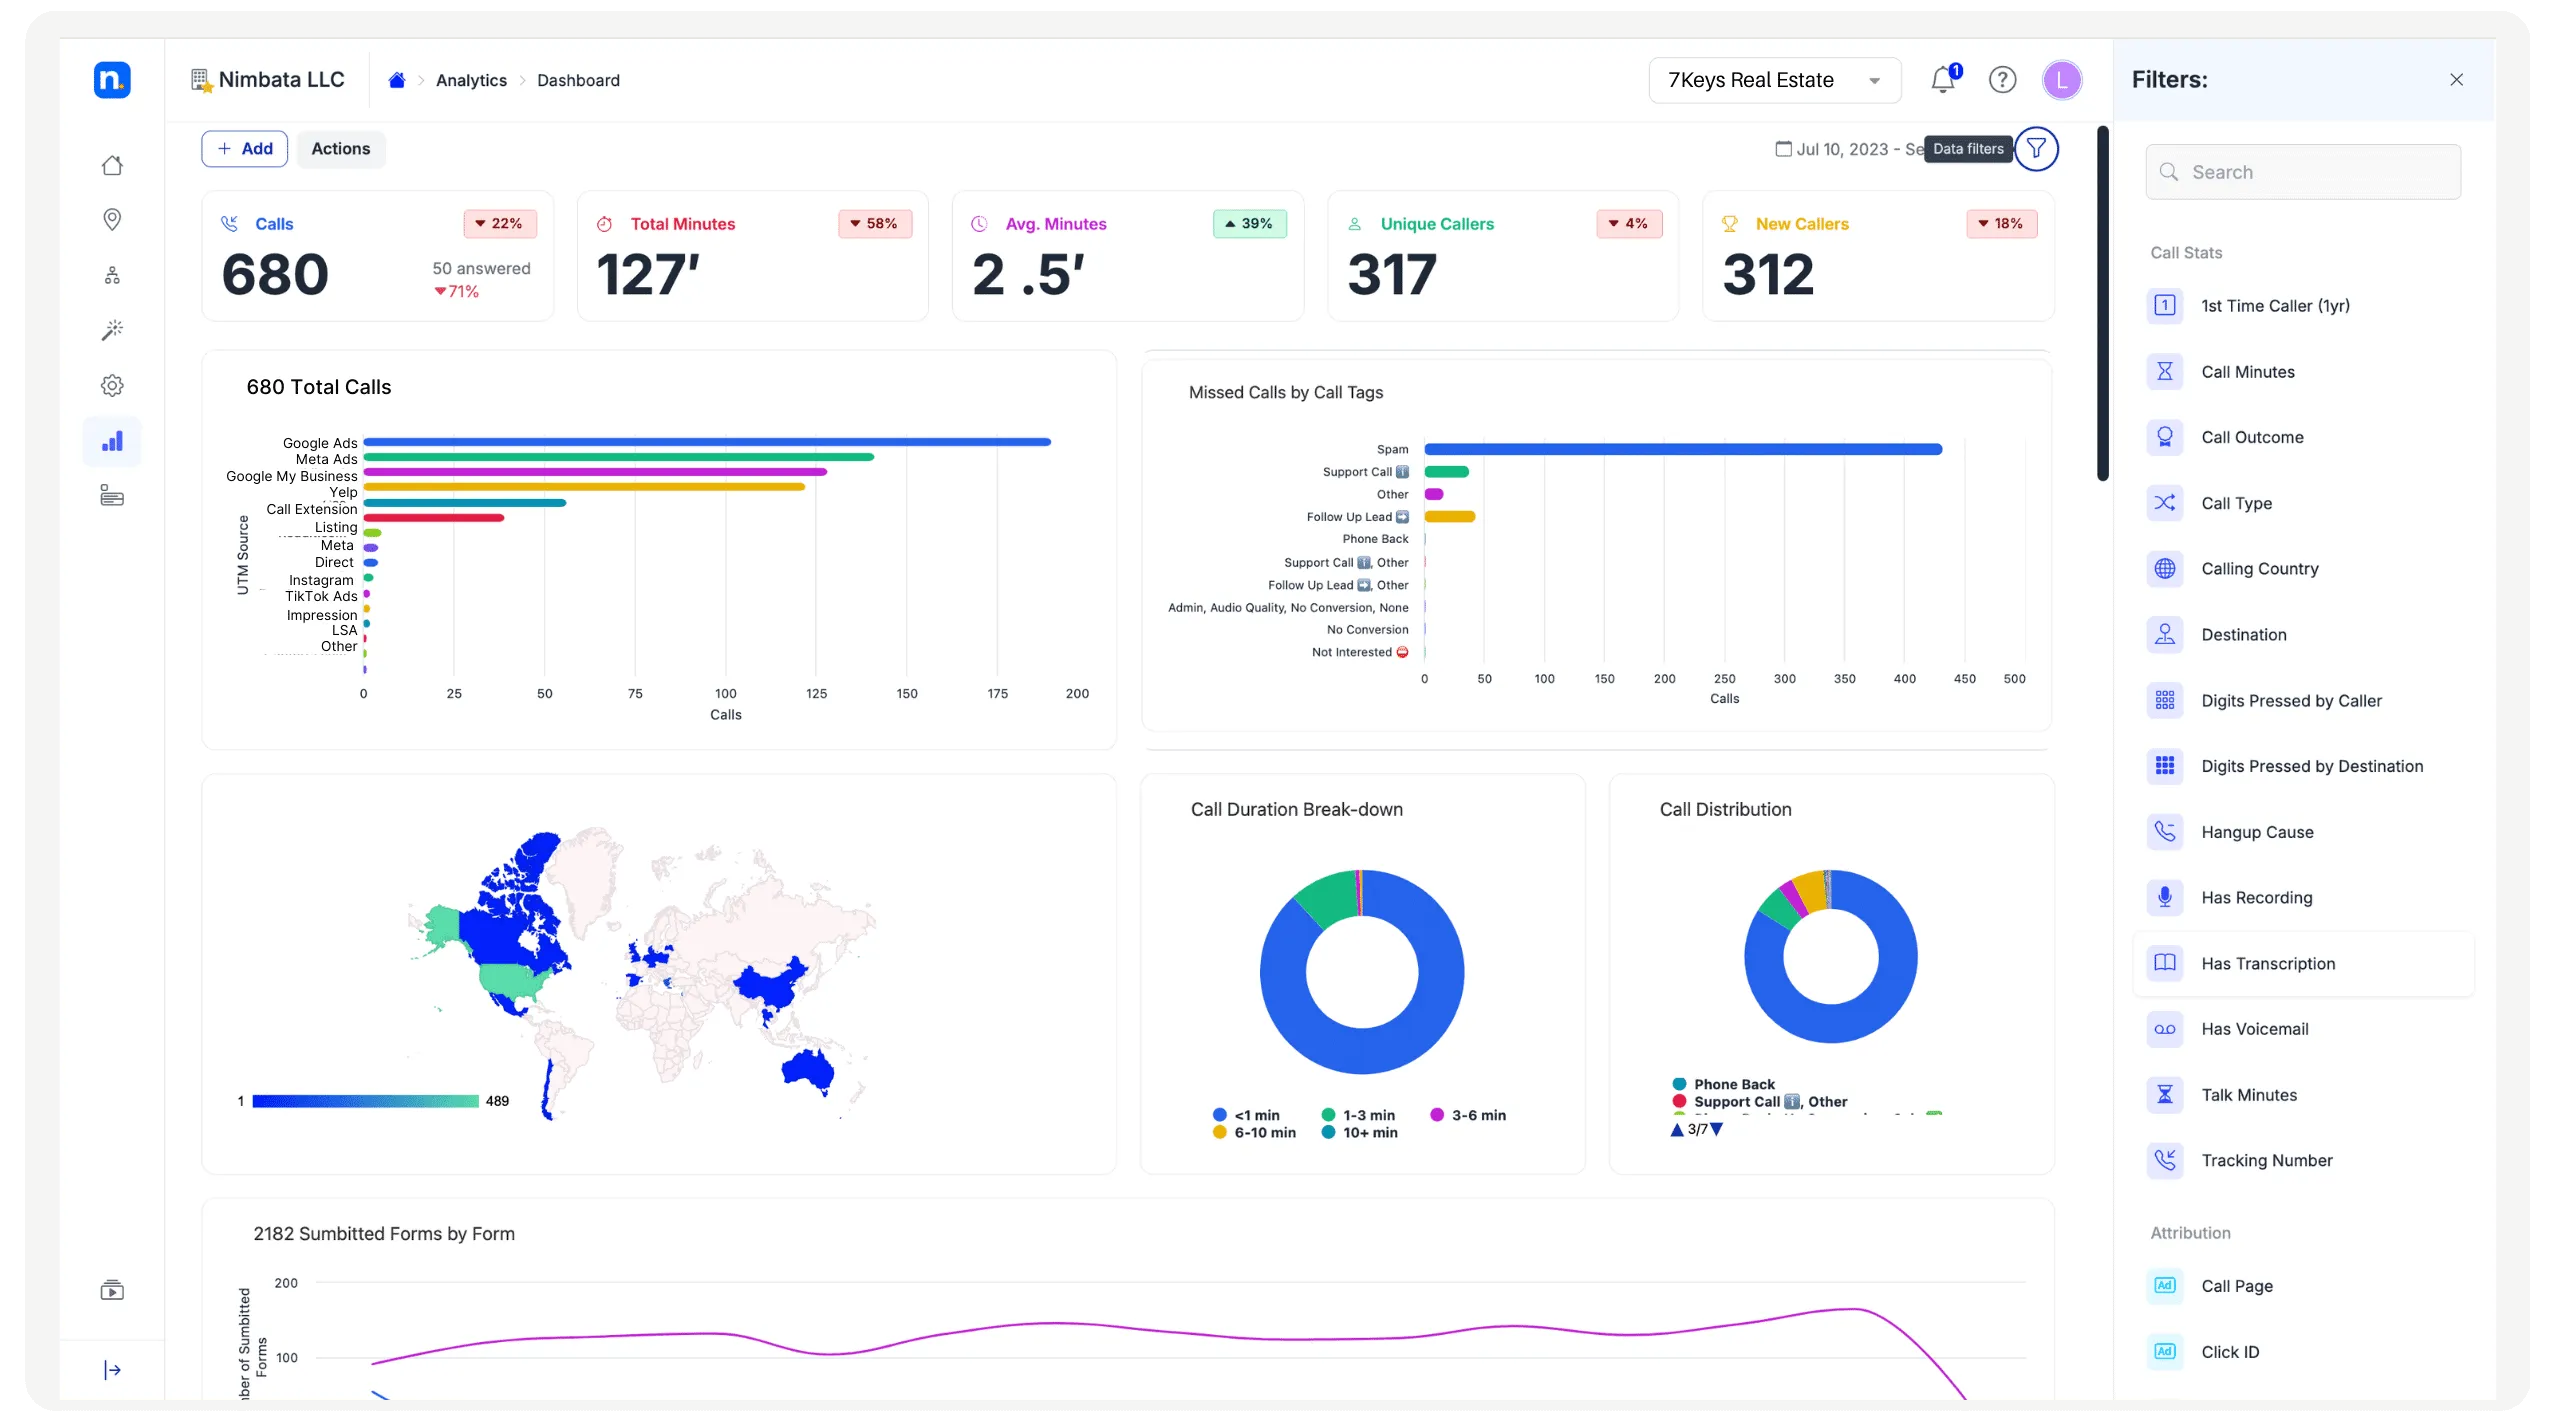Viewport: 2556px width, 1421px height.
Task: Click the Nimbata logo icon
Action: 112,80
